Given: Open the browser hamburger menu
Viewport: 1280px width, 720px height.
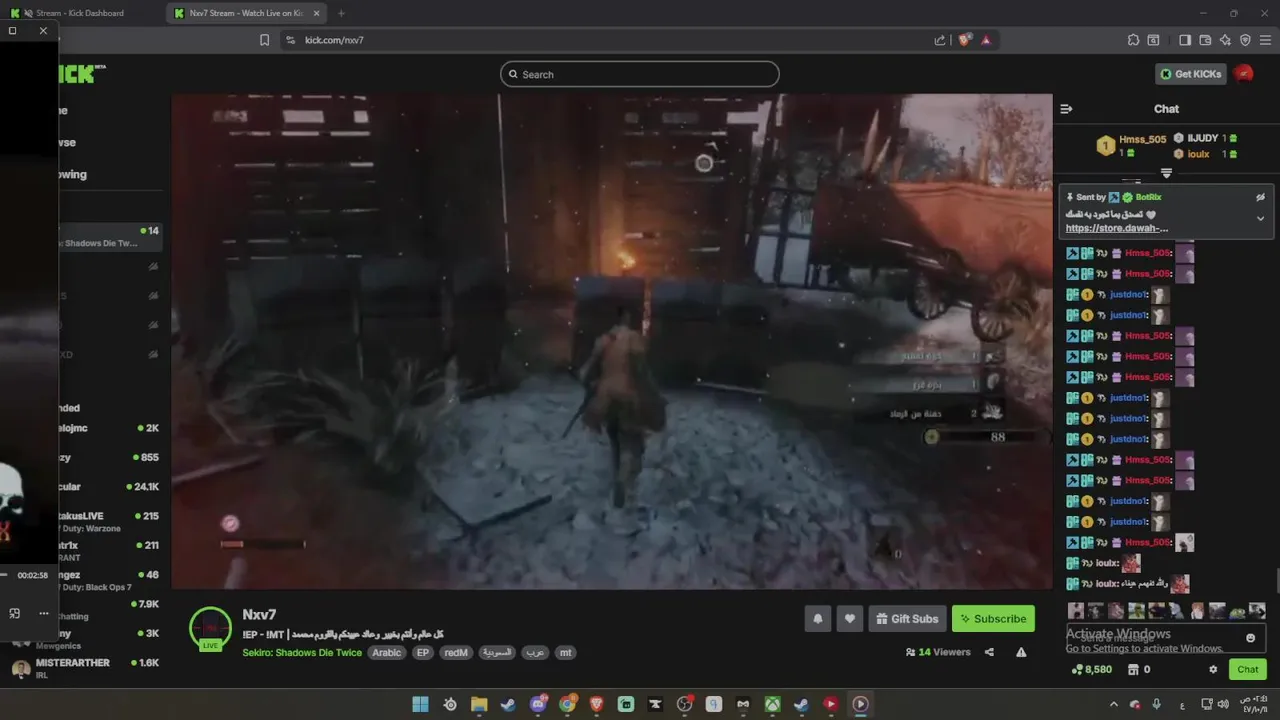Looking at the screenshot, I should tap(1265, 40).
